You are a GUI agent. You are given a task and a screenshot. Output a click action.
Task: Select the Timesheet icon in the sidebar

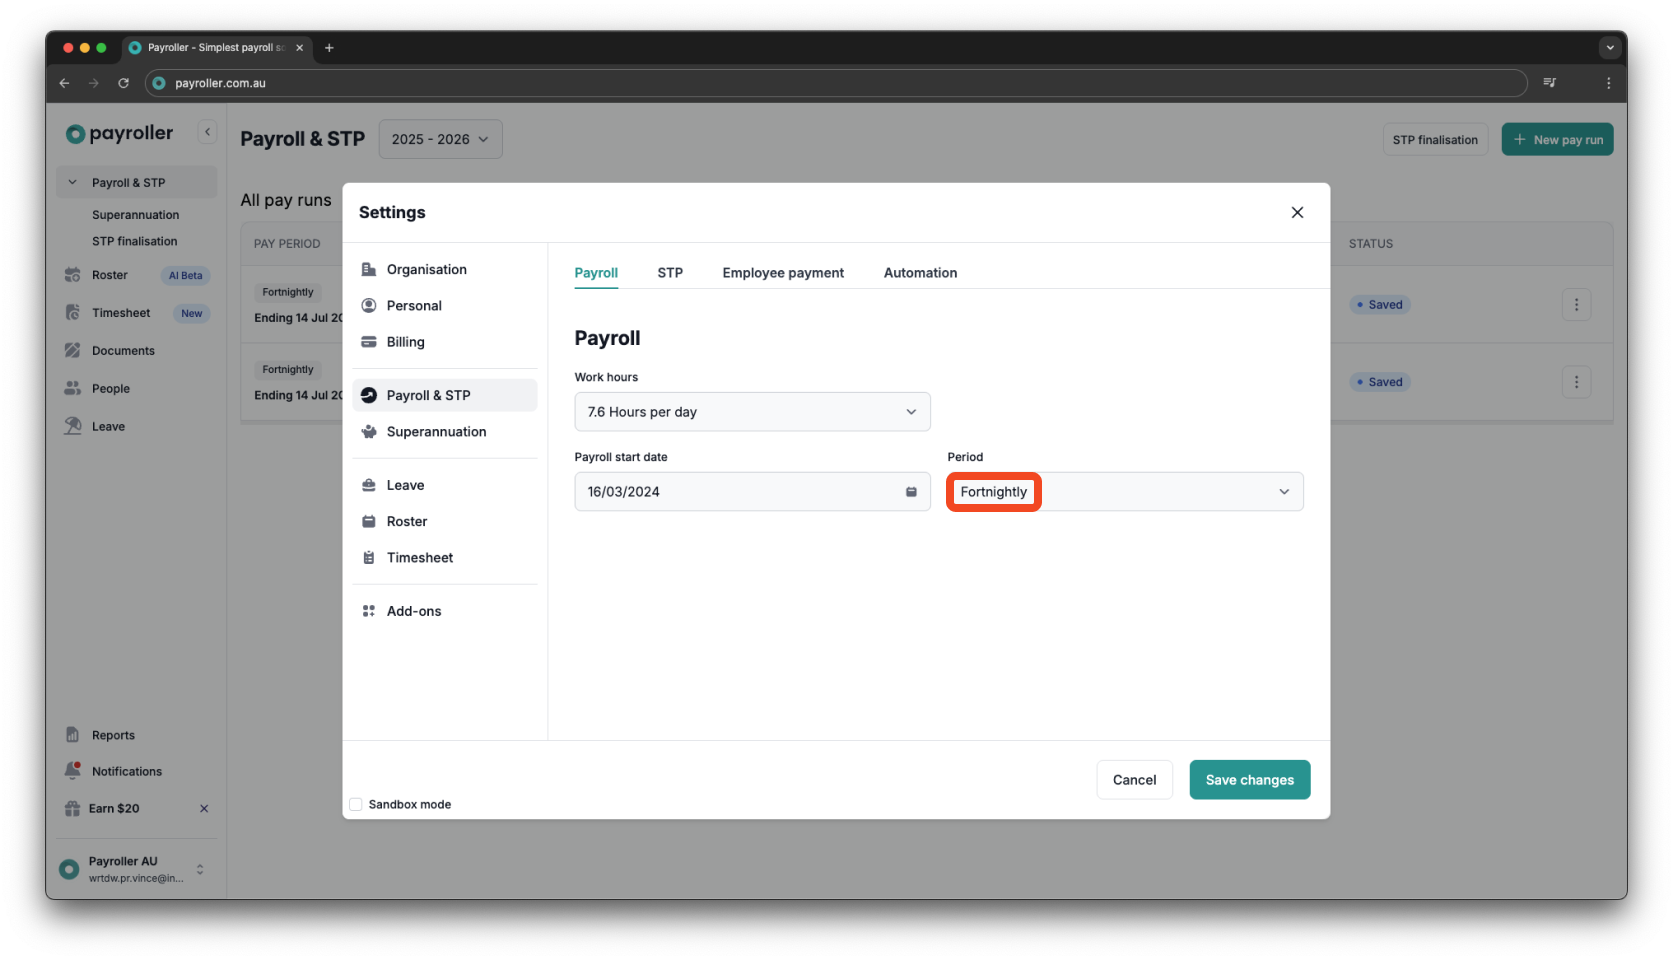[72, 312]
